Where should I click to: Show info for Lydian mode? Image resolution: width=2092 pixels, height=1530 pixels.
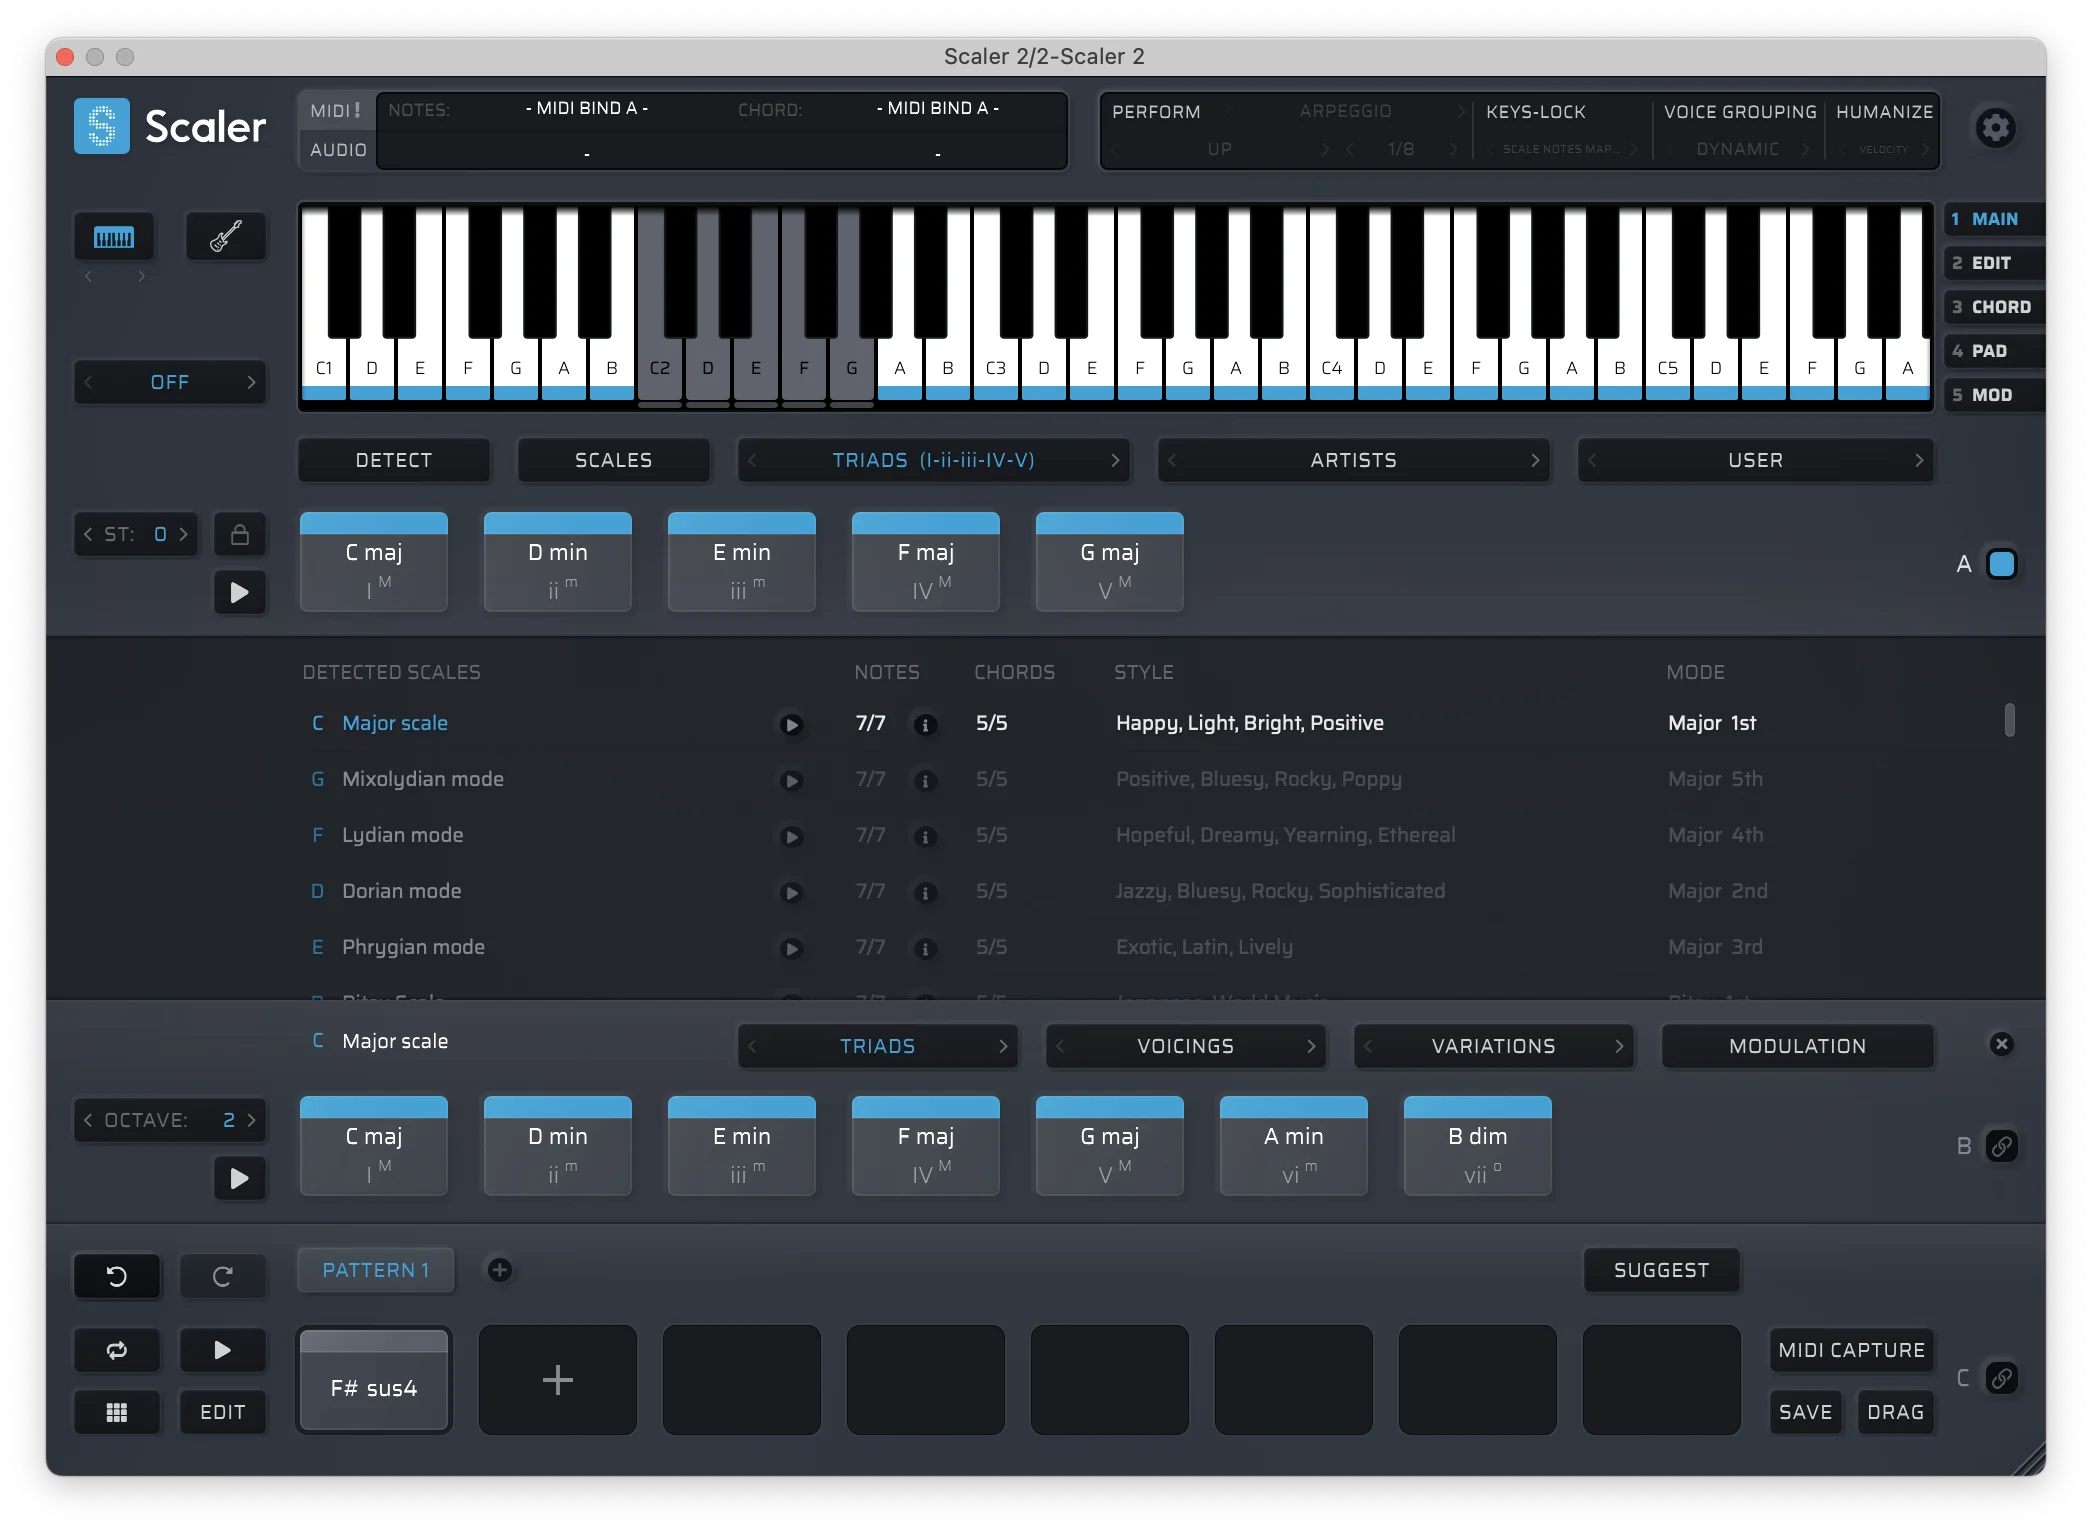pyautogui.click(x=925, y=836)
